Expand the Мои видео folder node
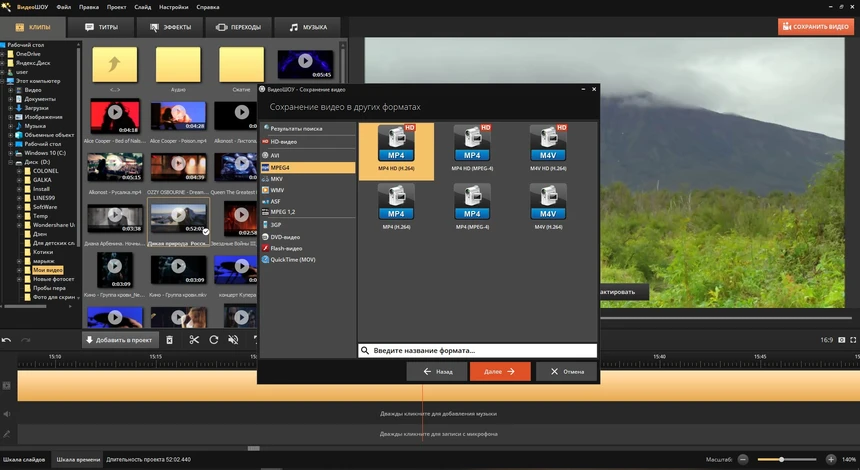 point(19,270)
